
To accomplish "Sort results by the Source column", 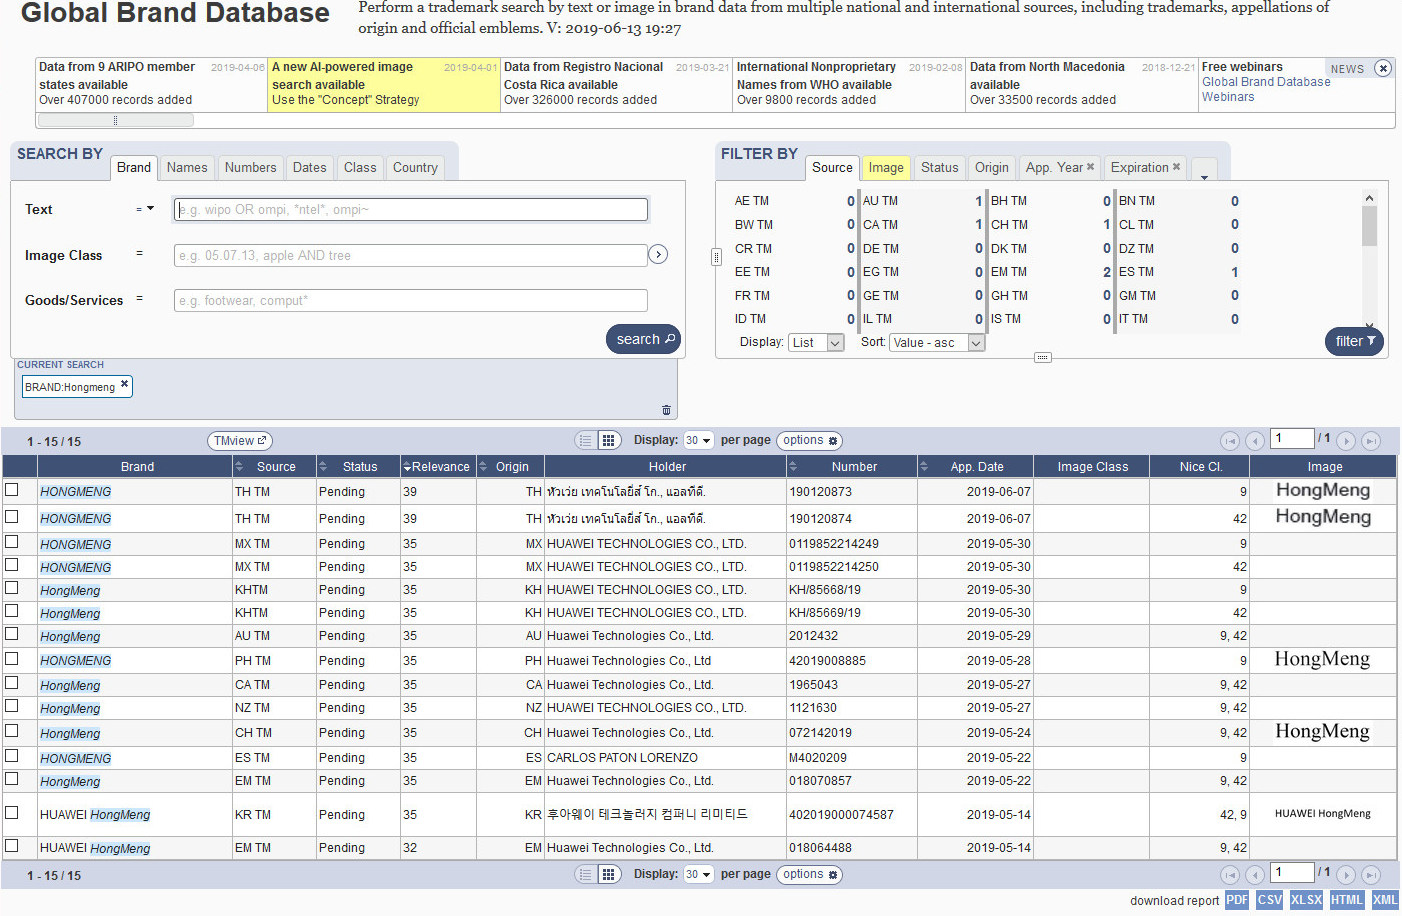I will [x=276, y=467].
